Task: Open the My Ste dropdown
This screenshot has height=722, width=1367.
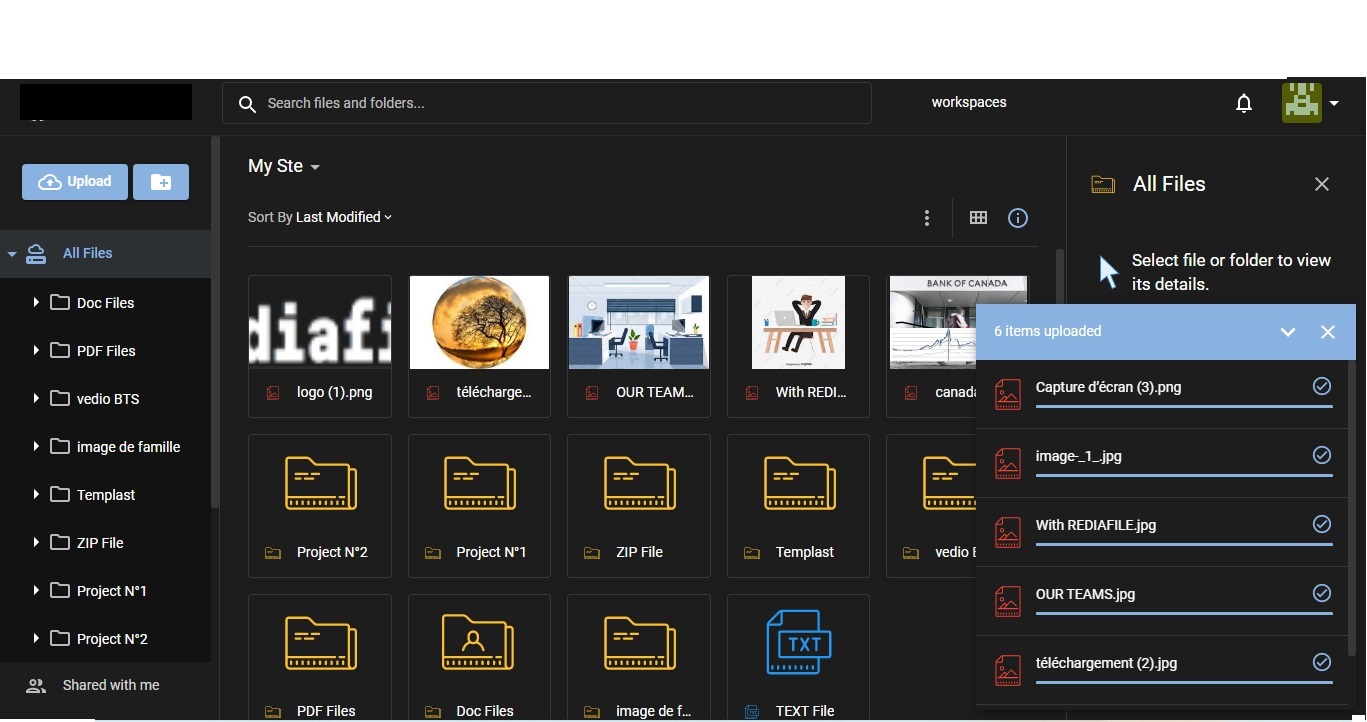Action: [x=284, y=166]
